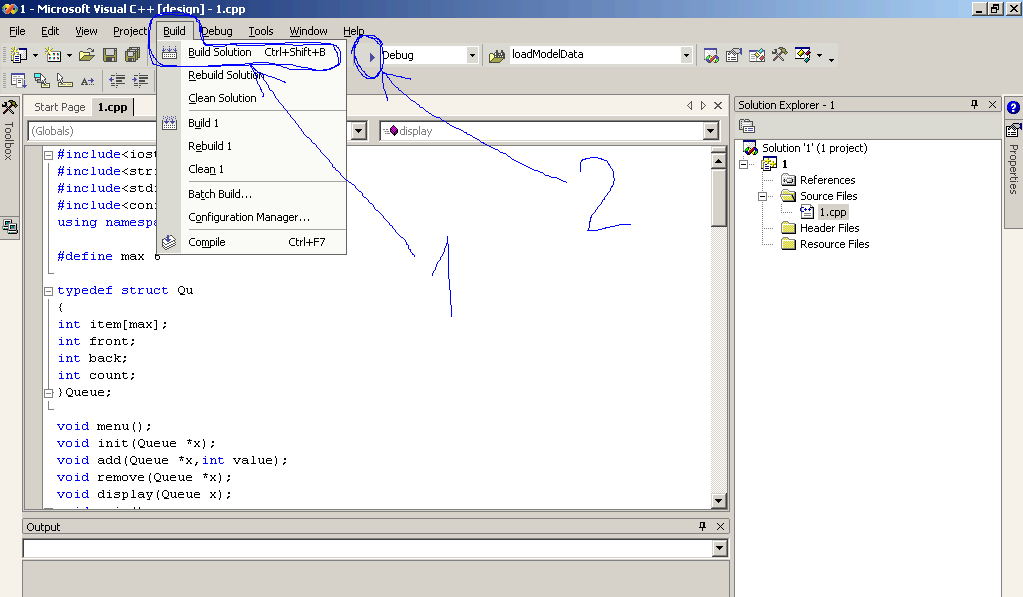
Task: Select 1.cpp in Solution Explorer
Action: pos(832,212)
